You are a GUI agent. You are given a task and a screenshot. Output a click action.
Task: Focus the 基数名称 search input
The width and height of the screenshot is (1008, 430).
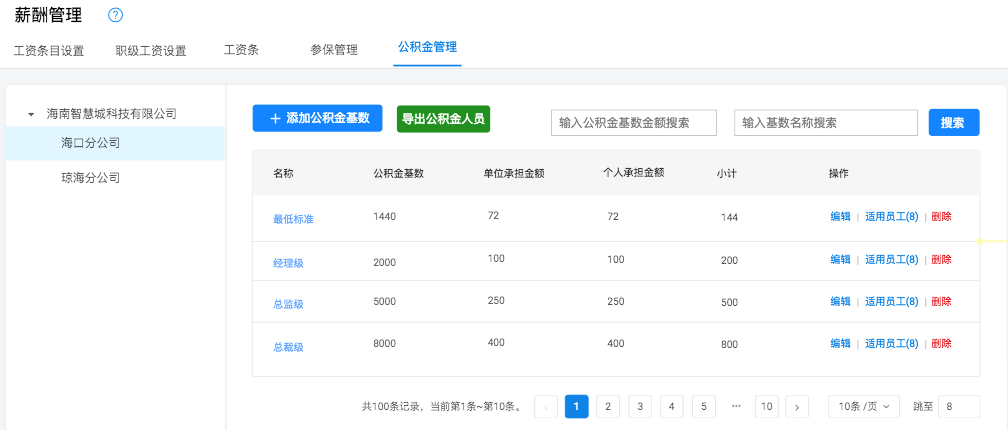825,123
